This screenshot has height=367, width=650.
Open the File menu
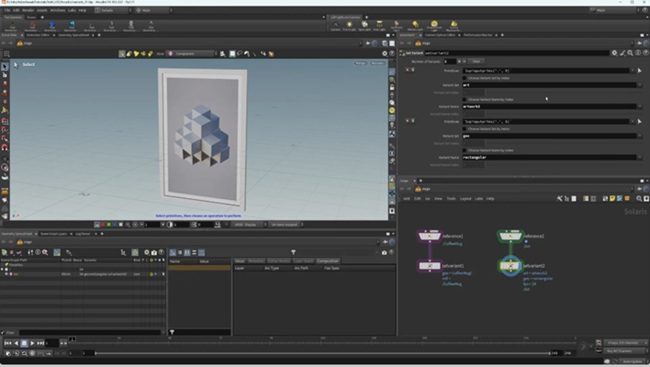point(7,10)
